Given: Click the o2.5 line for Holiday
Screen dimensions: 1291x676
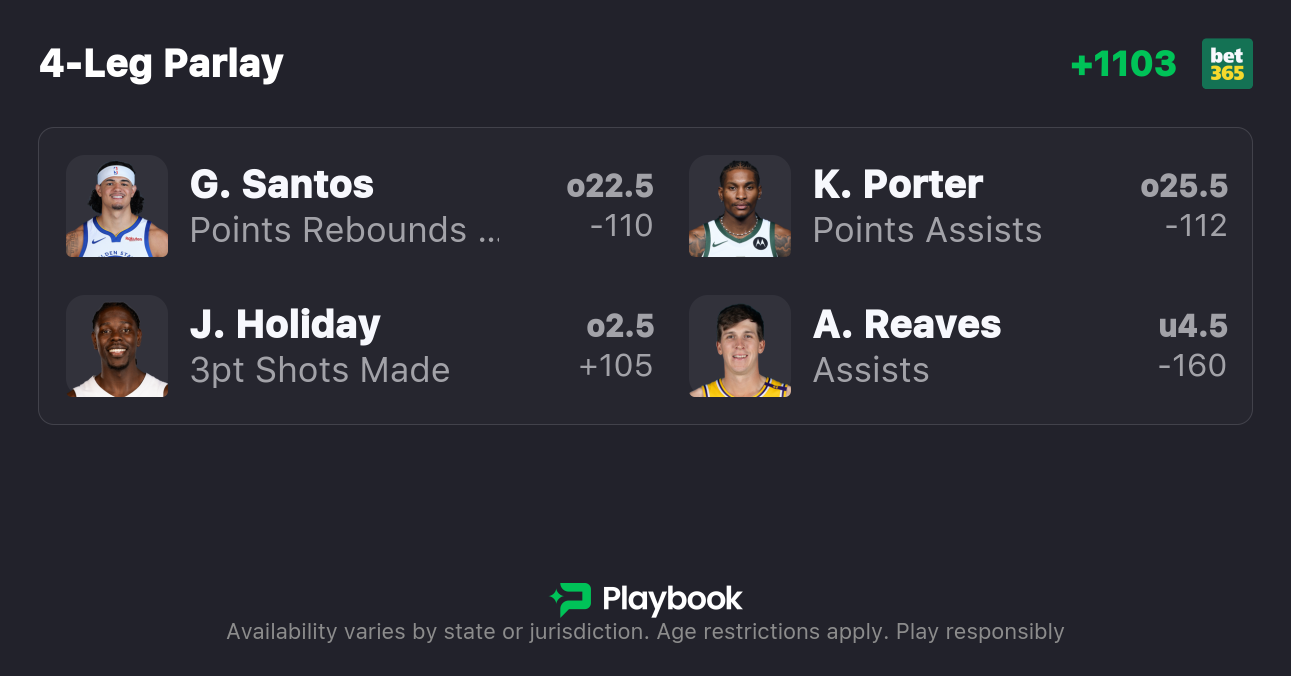Looking at the screenshot, I should (620, 326).
